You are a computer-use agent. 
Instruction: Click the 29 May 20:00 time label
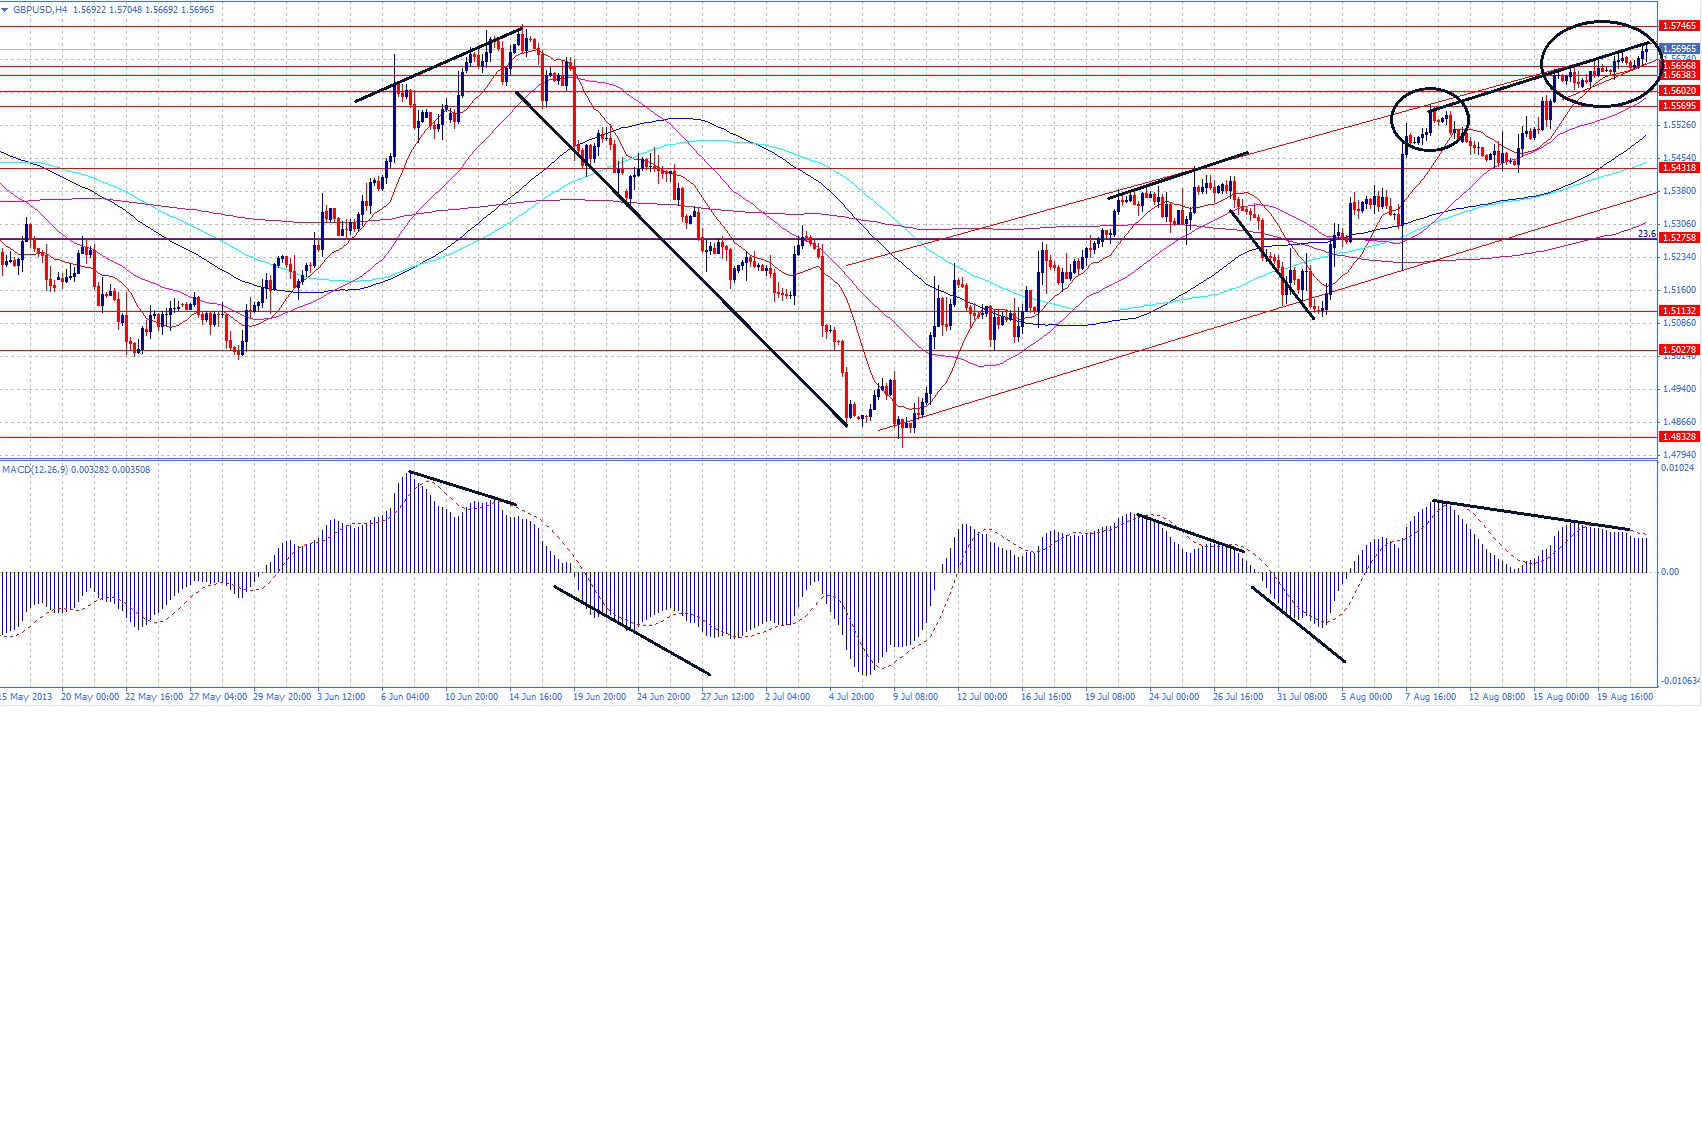(x=282, y=697)
